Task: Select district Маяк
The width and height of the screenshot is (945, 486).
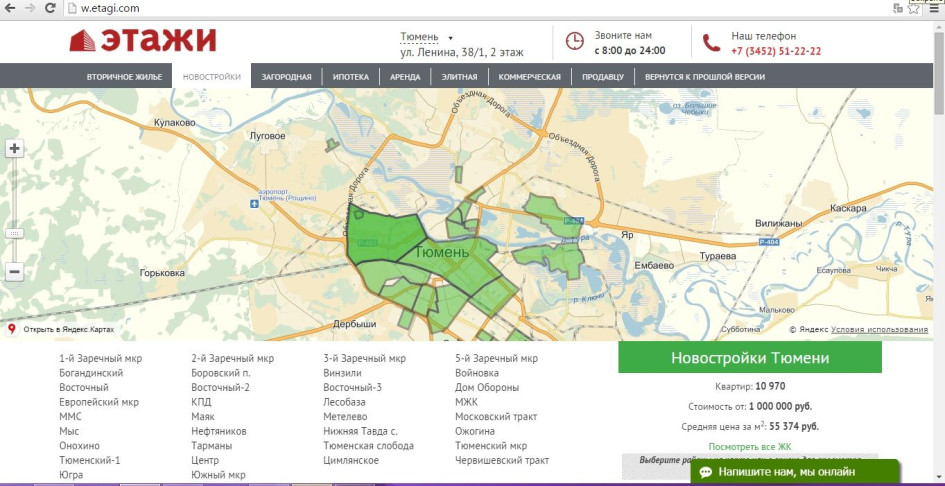Action: tap(202, 417)
